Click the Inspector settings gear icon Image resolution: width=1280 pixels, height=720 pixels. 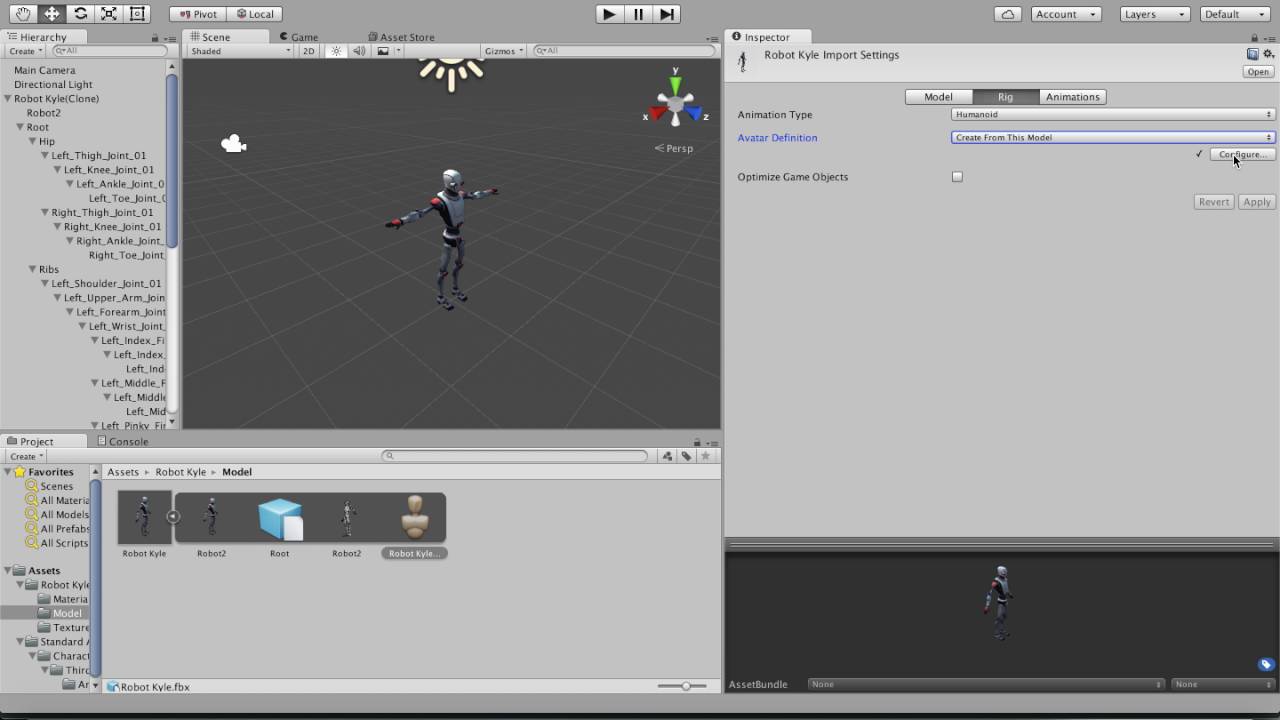click(1268, 55)
